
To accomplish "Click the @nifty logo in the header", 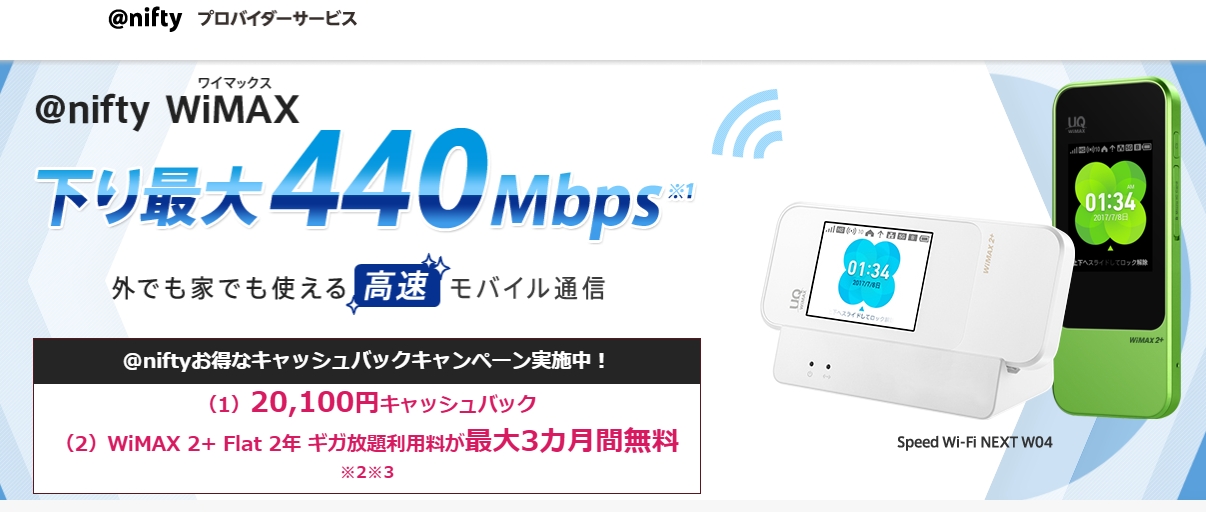I will click(145, 19).
